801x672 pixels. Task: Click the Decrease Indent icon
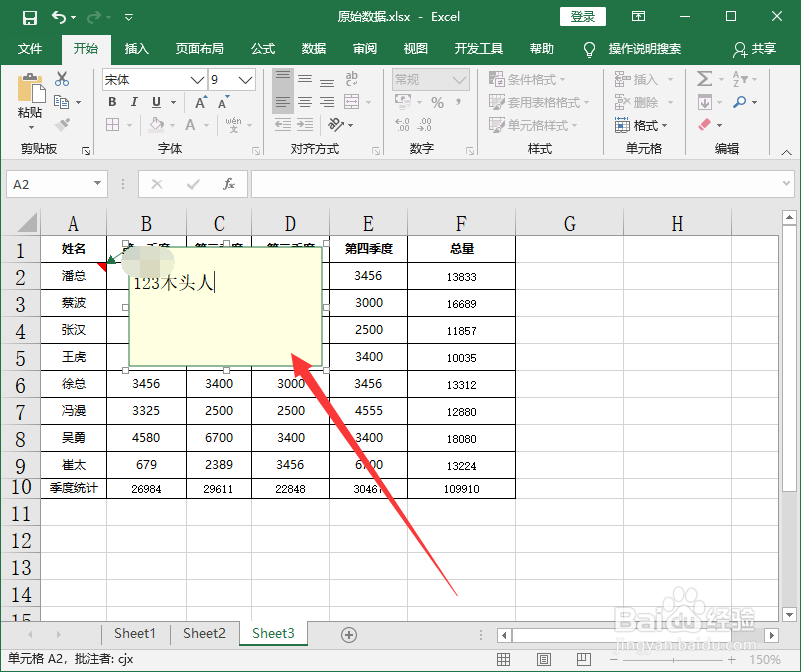click(x=282, y=125)
